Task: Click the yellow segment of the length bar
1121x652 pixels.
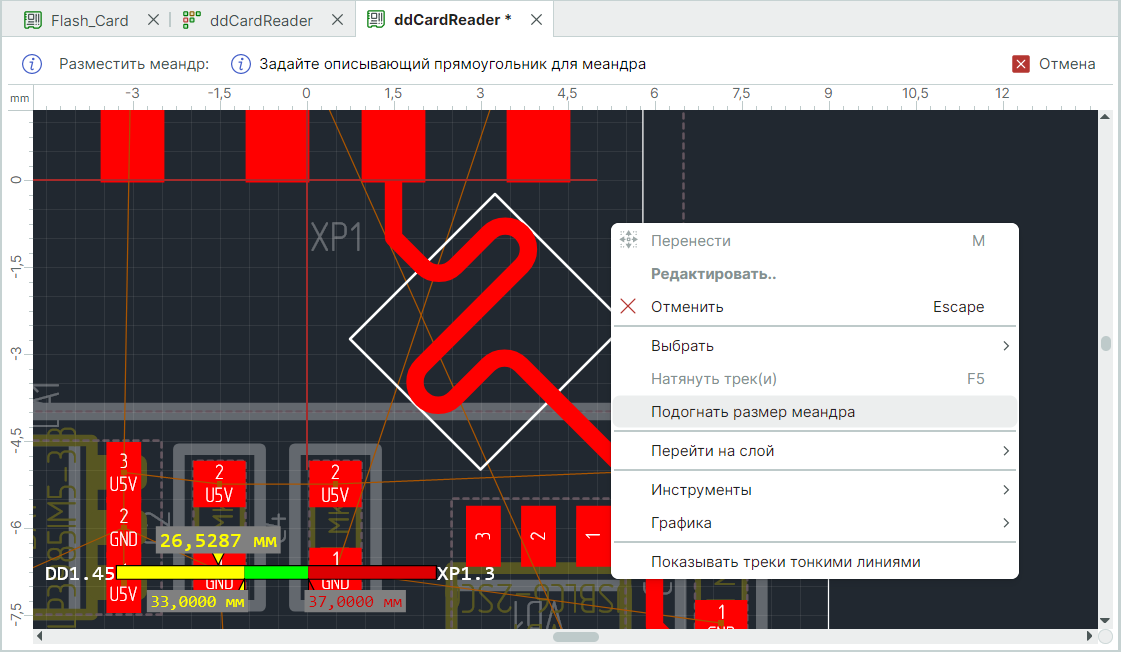Action: click(180, 573)
